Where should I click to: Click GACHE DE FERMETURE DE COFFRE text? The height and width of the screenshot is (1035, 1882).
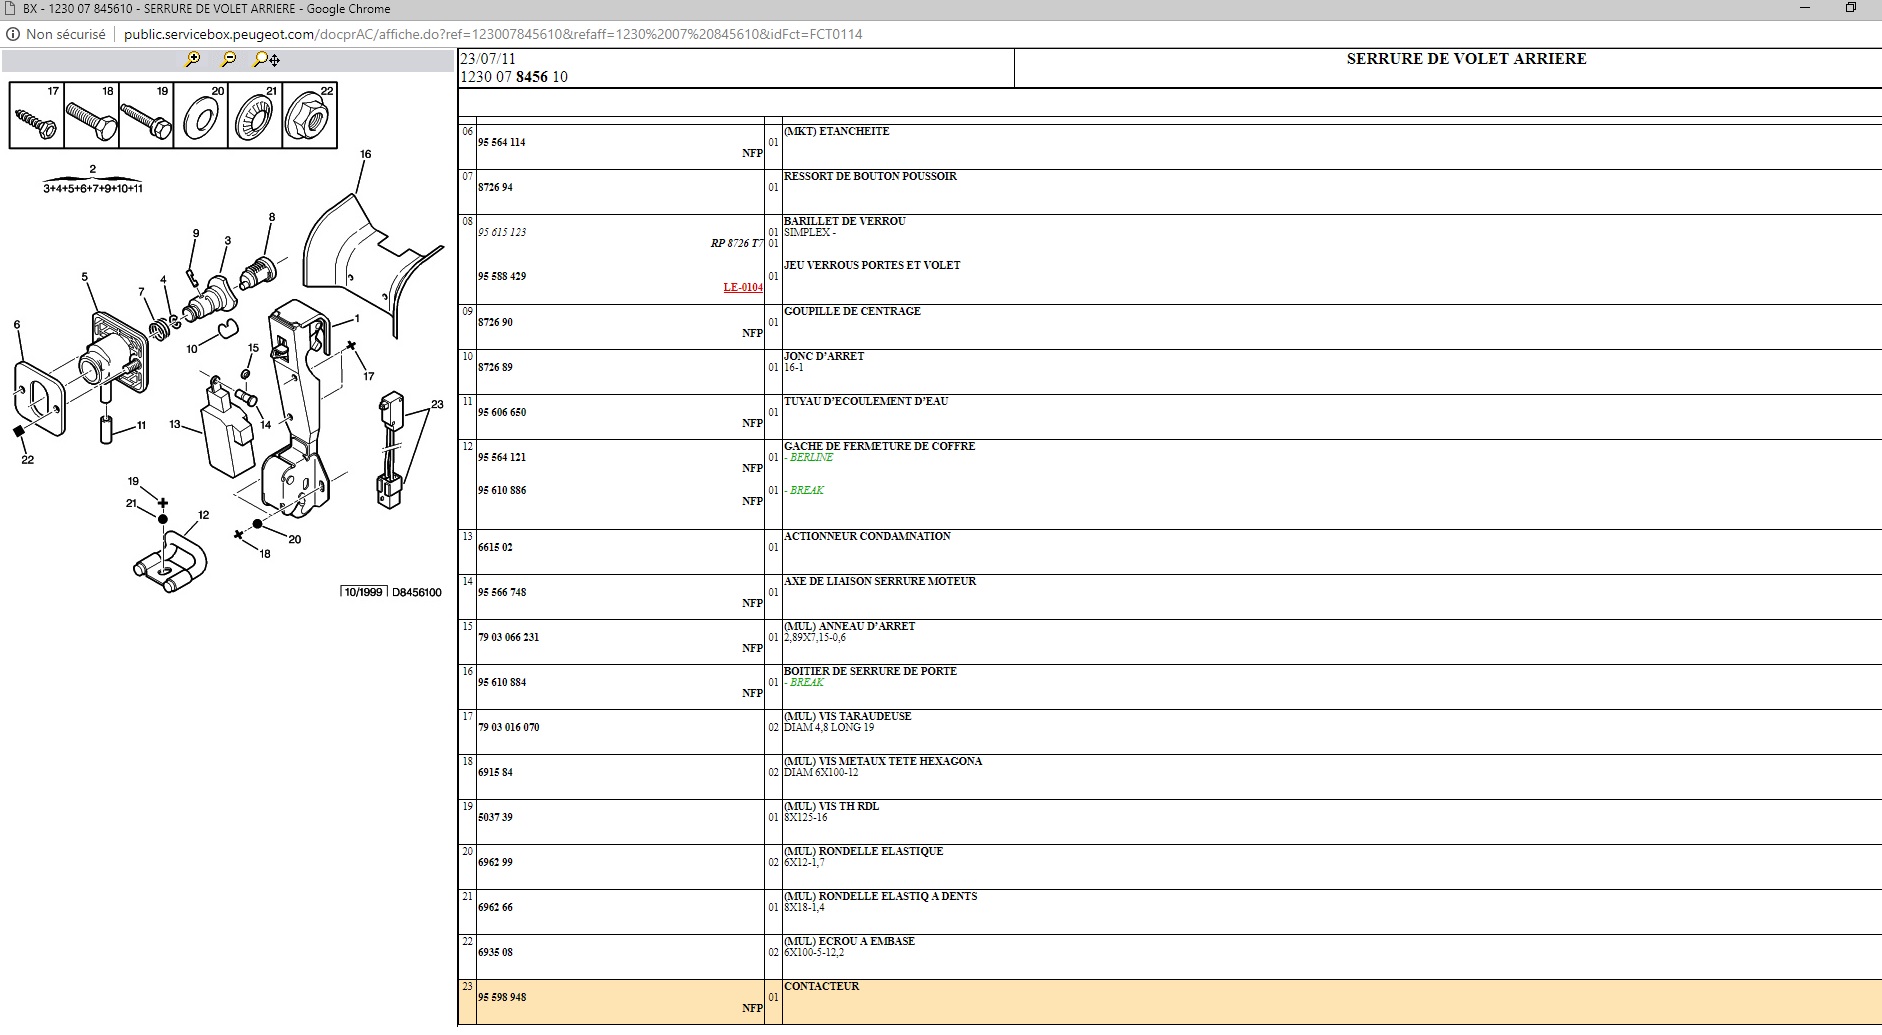click(x=879, y=446)
